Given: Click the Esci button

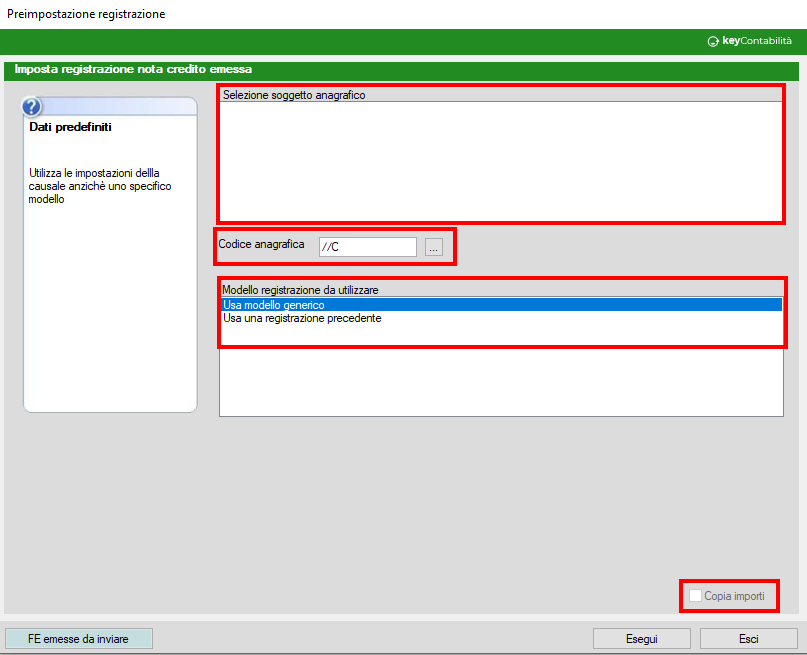Looking at the screenshot, I should point(748,639).
